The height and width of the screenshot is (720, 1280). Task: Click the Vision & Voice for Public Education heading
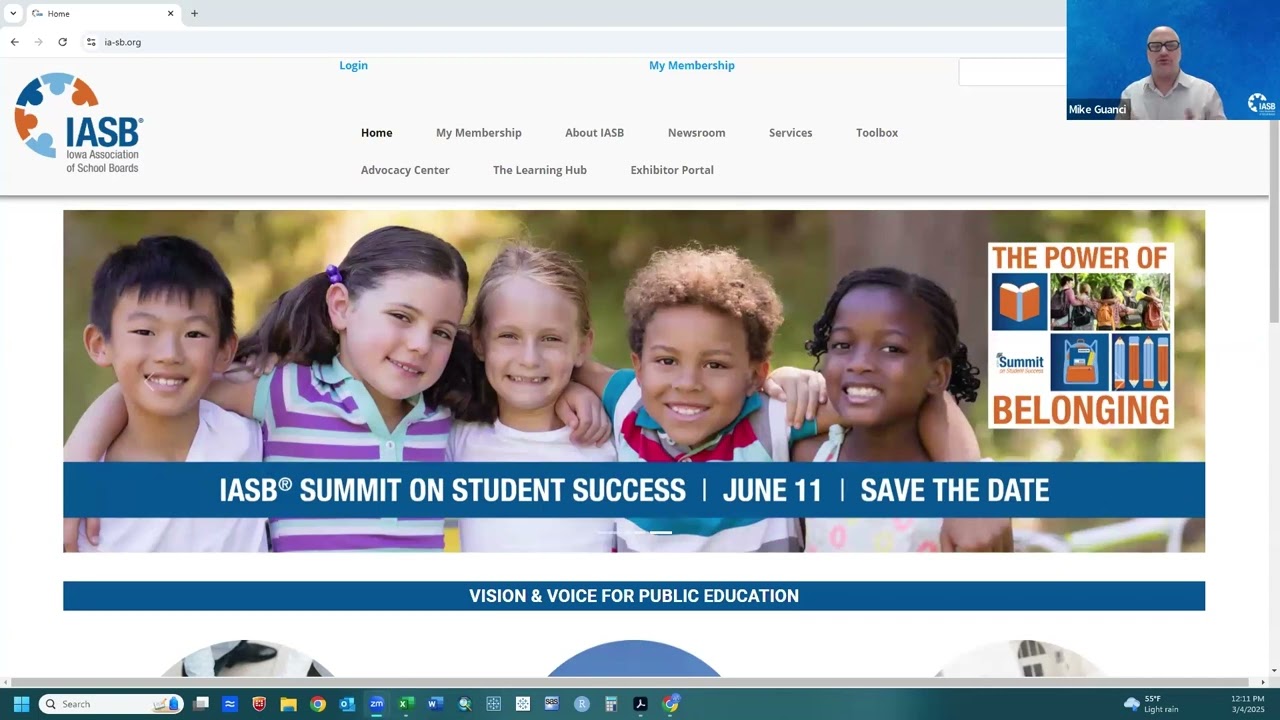[634, 596]
